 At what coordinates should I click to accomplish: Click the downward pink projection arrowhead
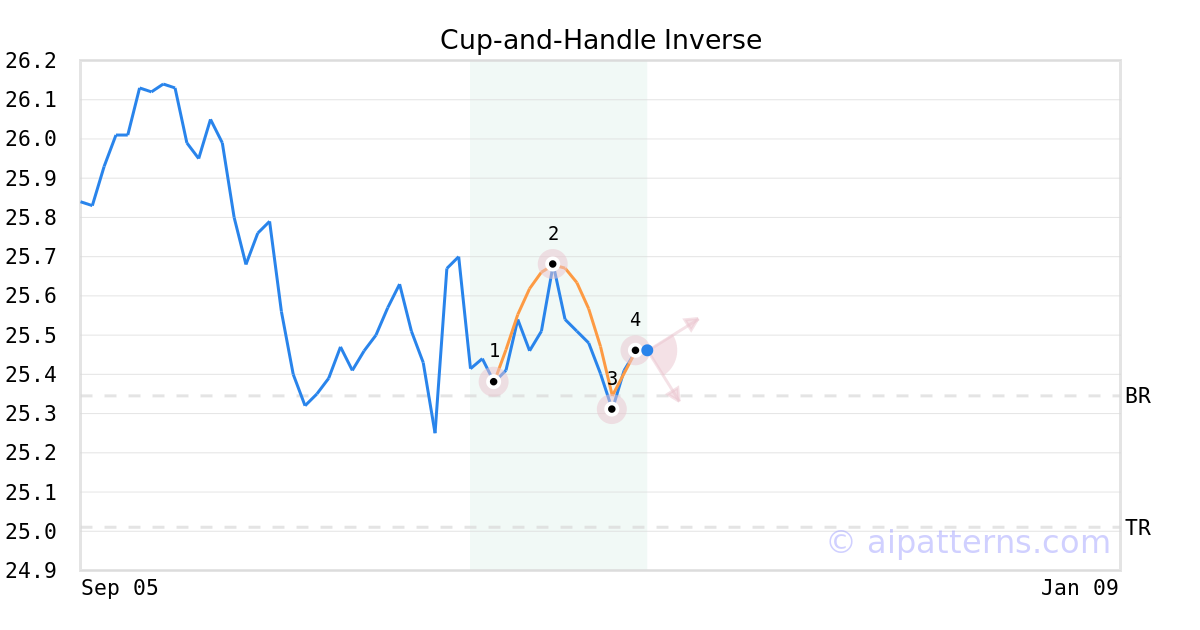click(675, 396)
